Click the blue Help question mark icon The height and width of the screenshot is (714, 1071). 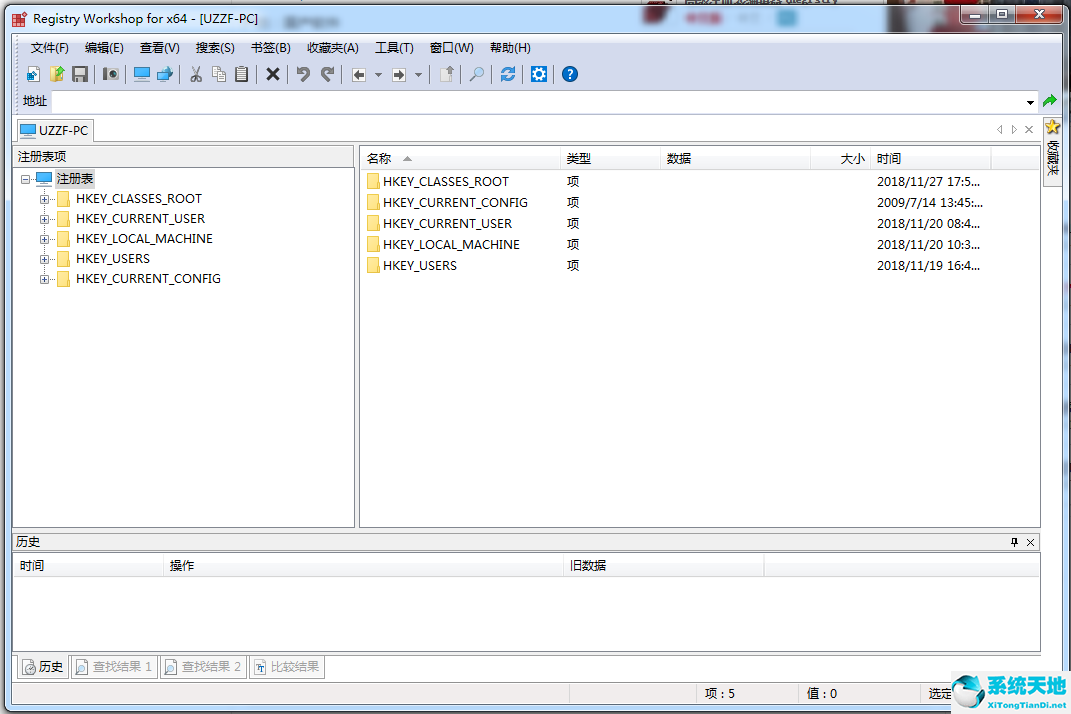coord(570,74)
